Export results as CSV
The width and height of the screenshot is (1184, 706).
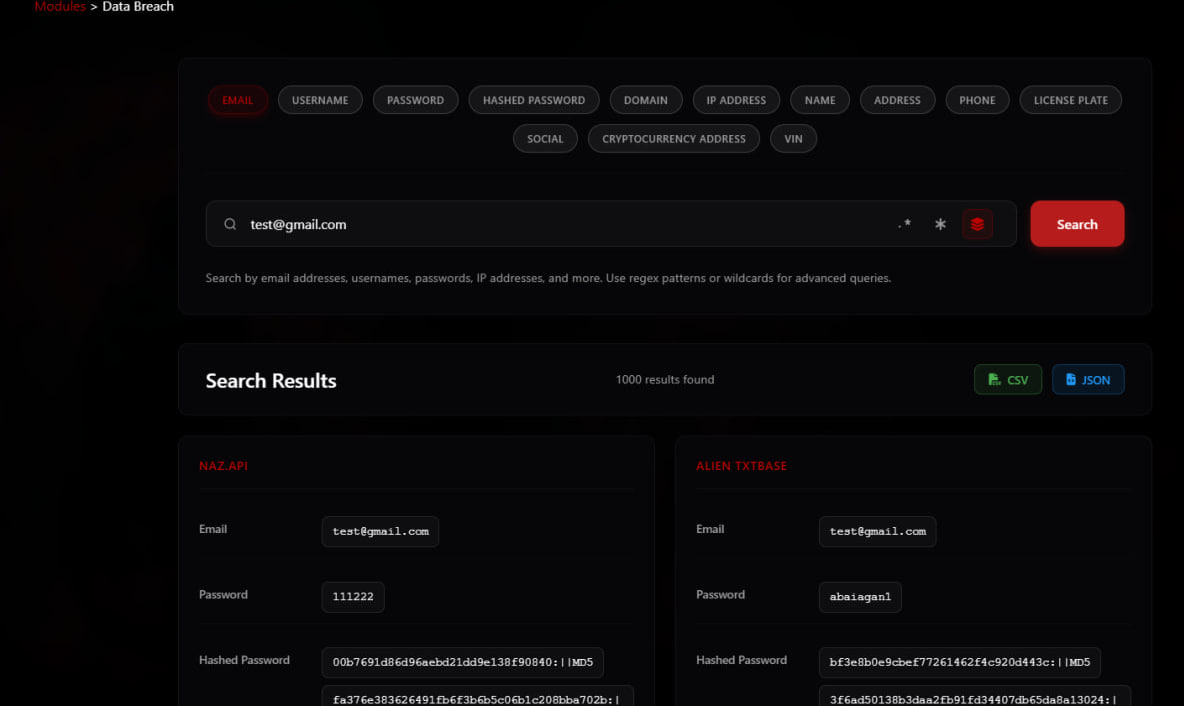coord(1008,380)
